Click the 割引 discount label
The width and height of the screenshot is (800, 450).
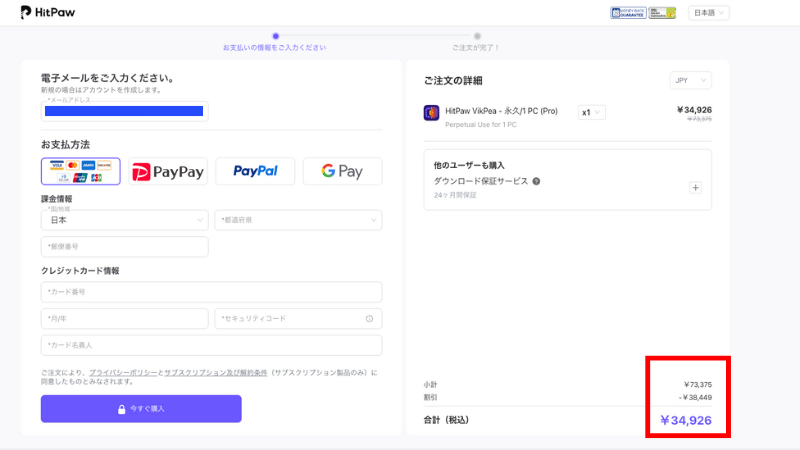(x=430, y=397)
